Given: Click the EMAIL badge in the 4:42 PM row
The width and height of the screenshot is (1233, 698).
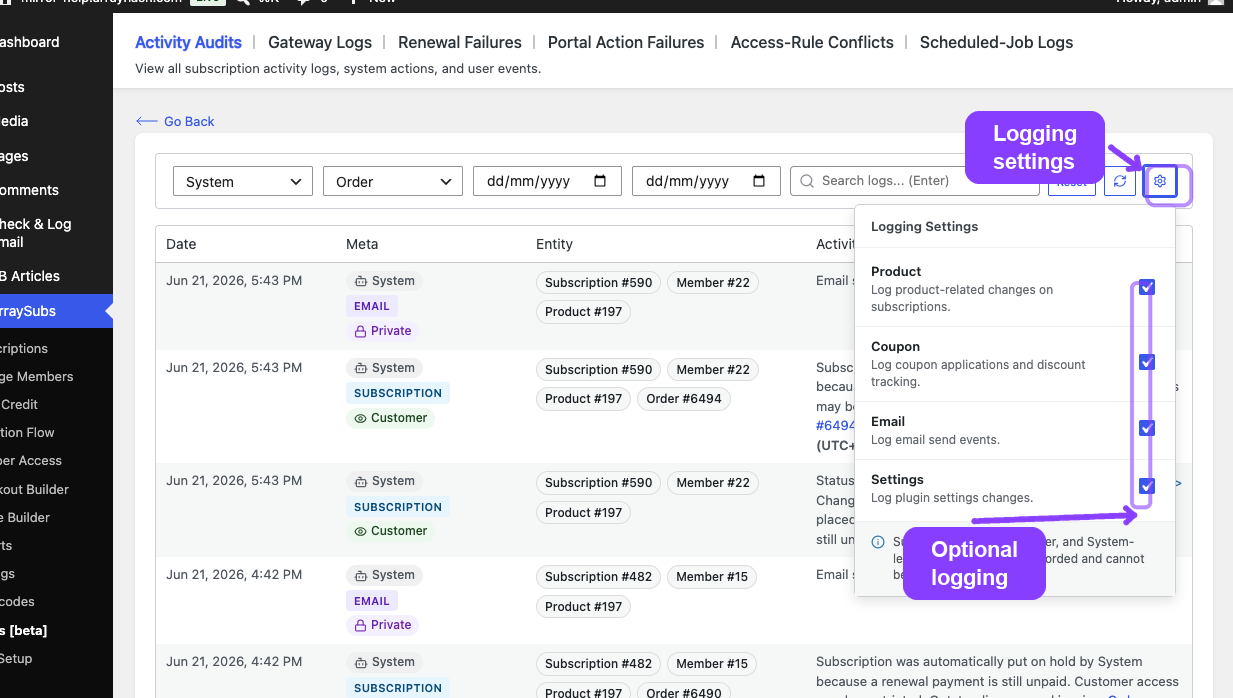Looking at the screenshot, I should [372, 601].
